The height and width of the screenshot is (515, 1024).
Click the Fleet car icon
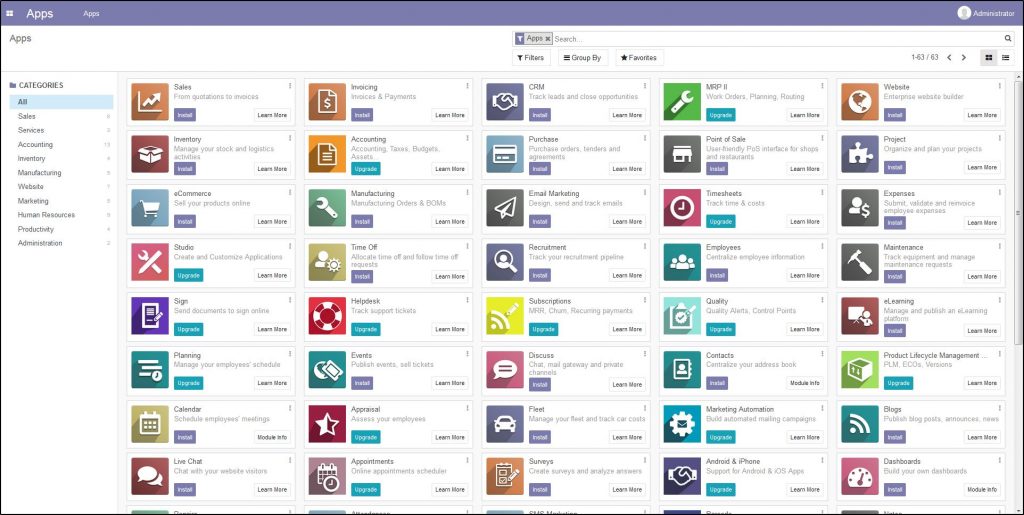pos(505,423)
